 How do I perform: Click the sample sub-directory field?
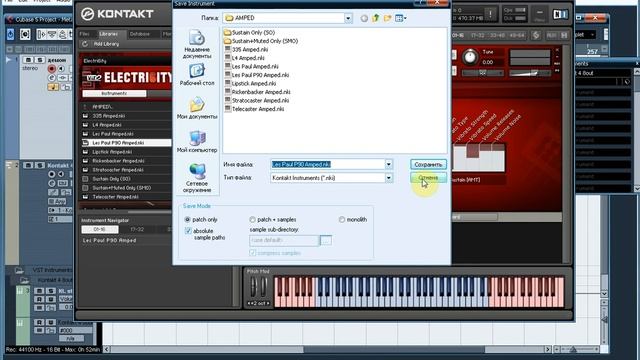click(x=284, y=240)
